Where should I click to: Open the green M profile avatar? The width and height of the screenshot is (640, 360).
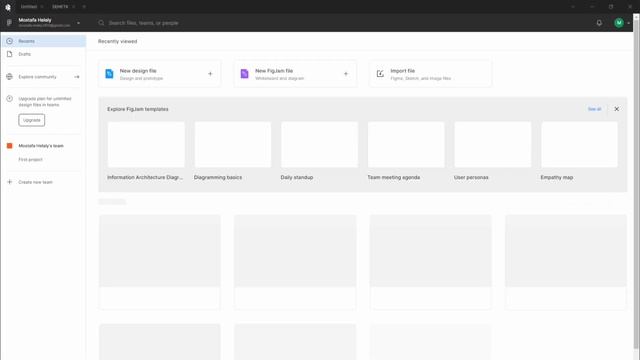tap(619, 23)
